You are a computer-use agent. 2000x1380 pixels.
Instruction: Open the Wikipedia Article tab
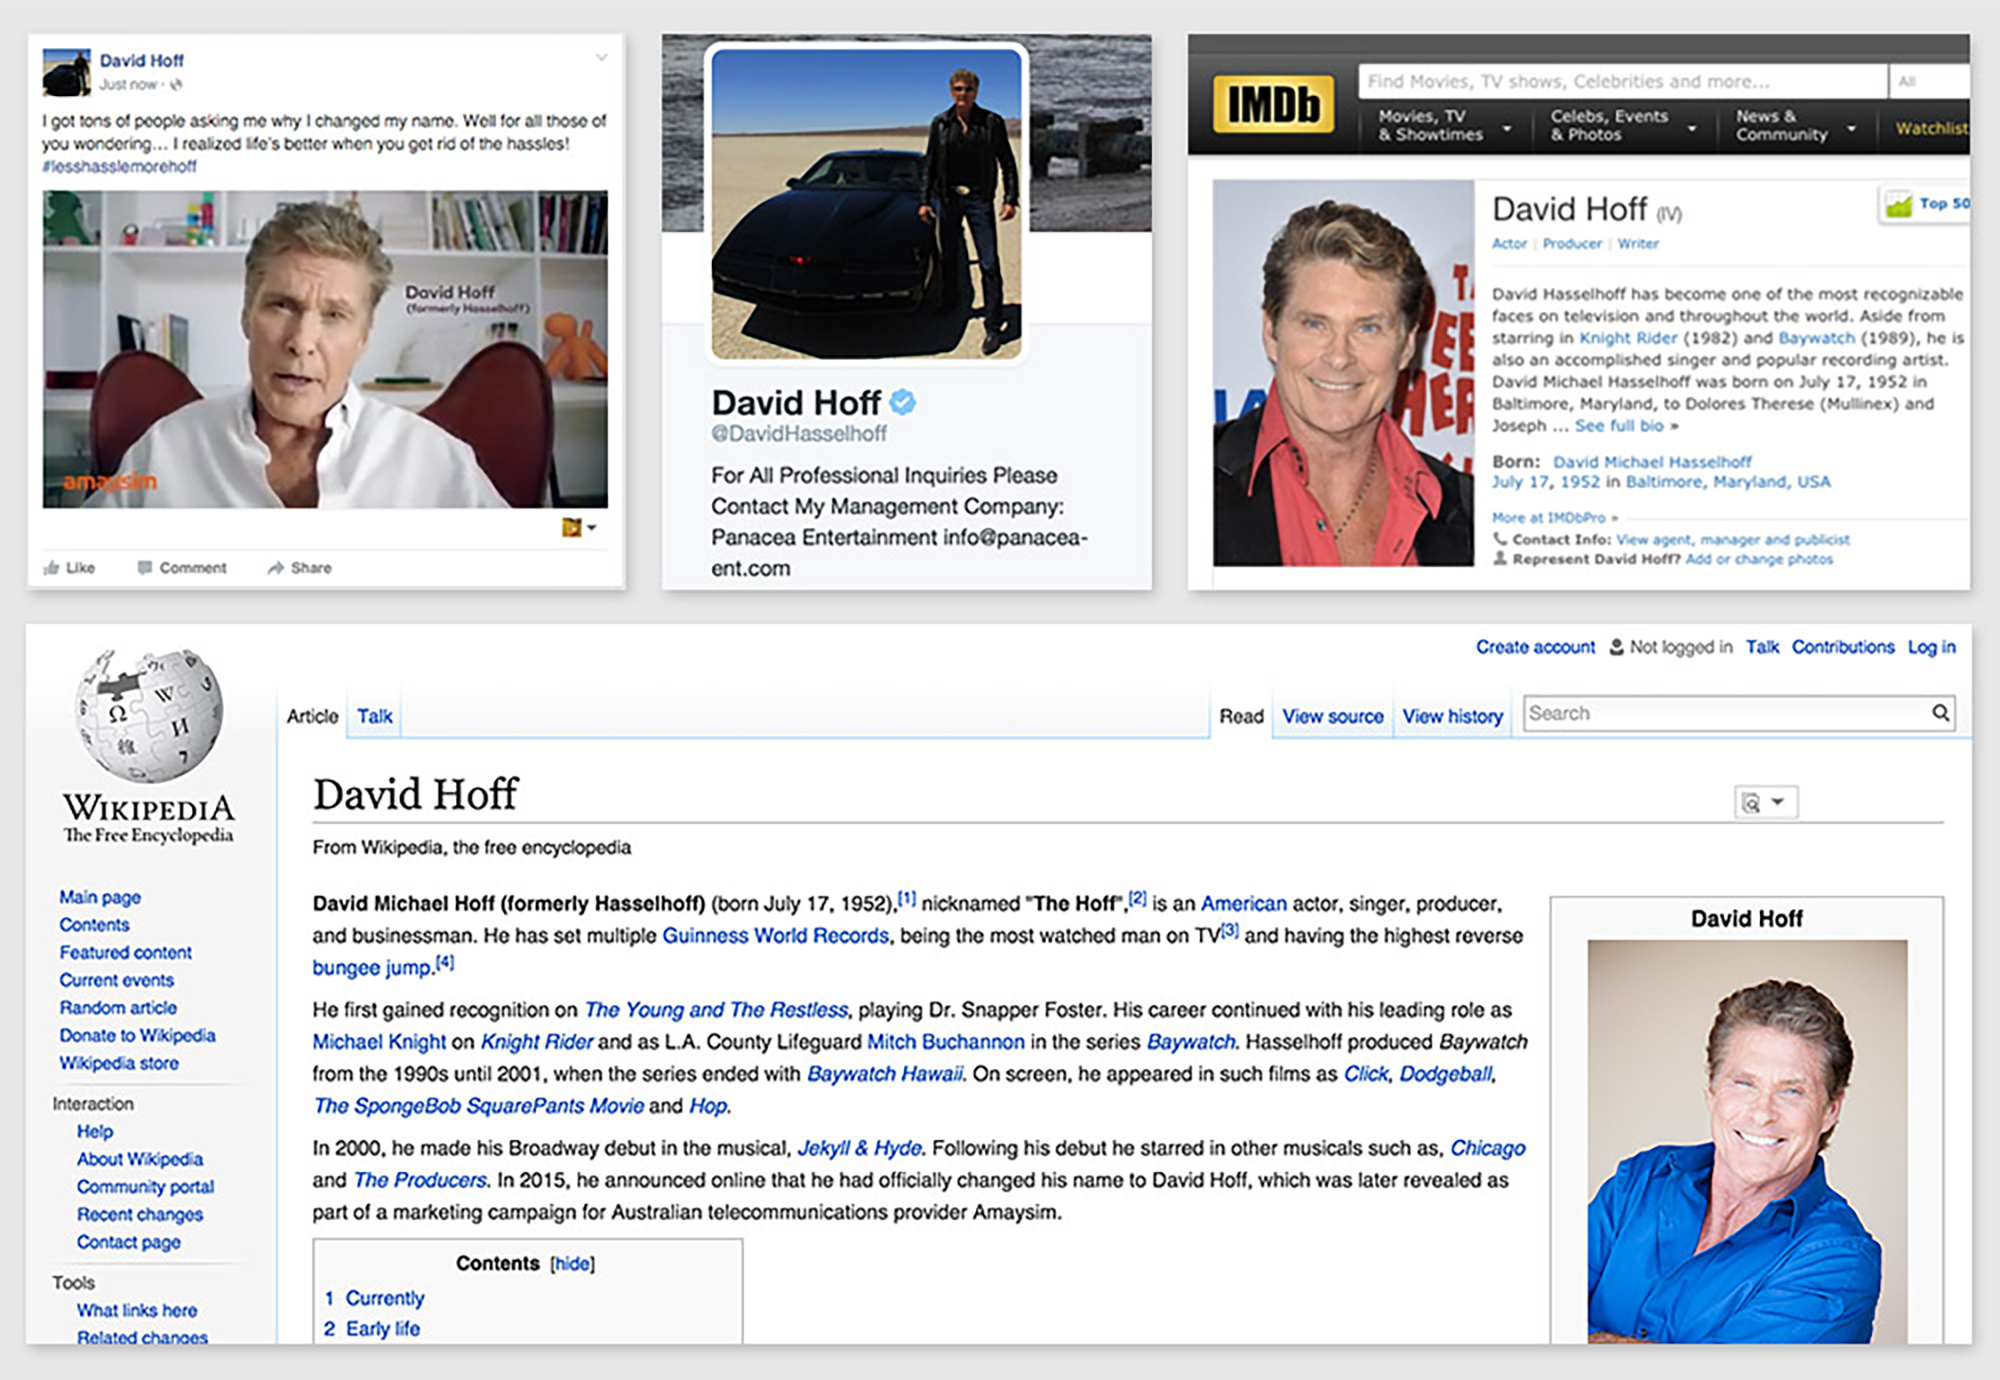[312, 716]
